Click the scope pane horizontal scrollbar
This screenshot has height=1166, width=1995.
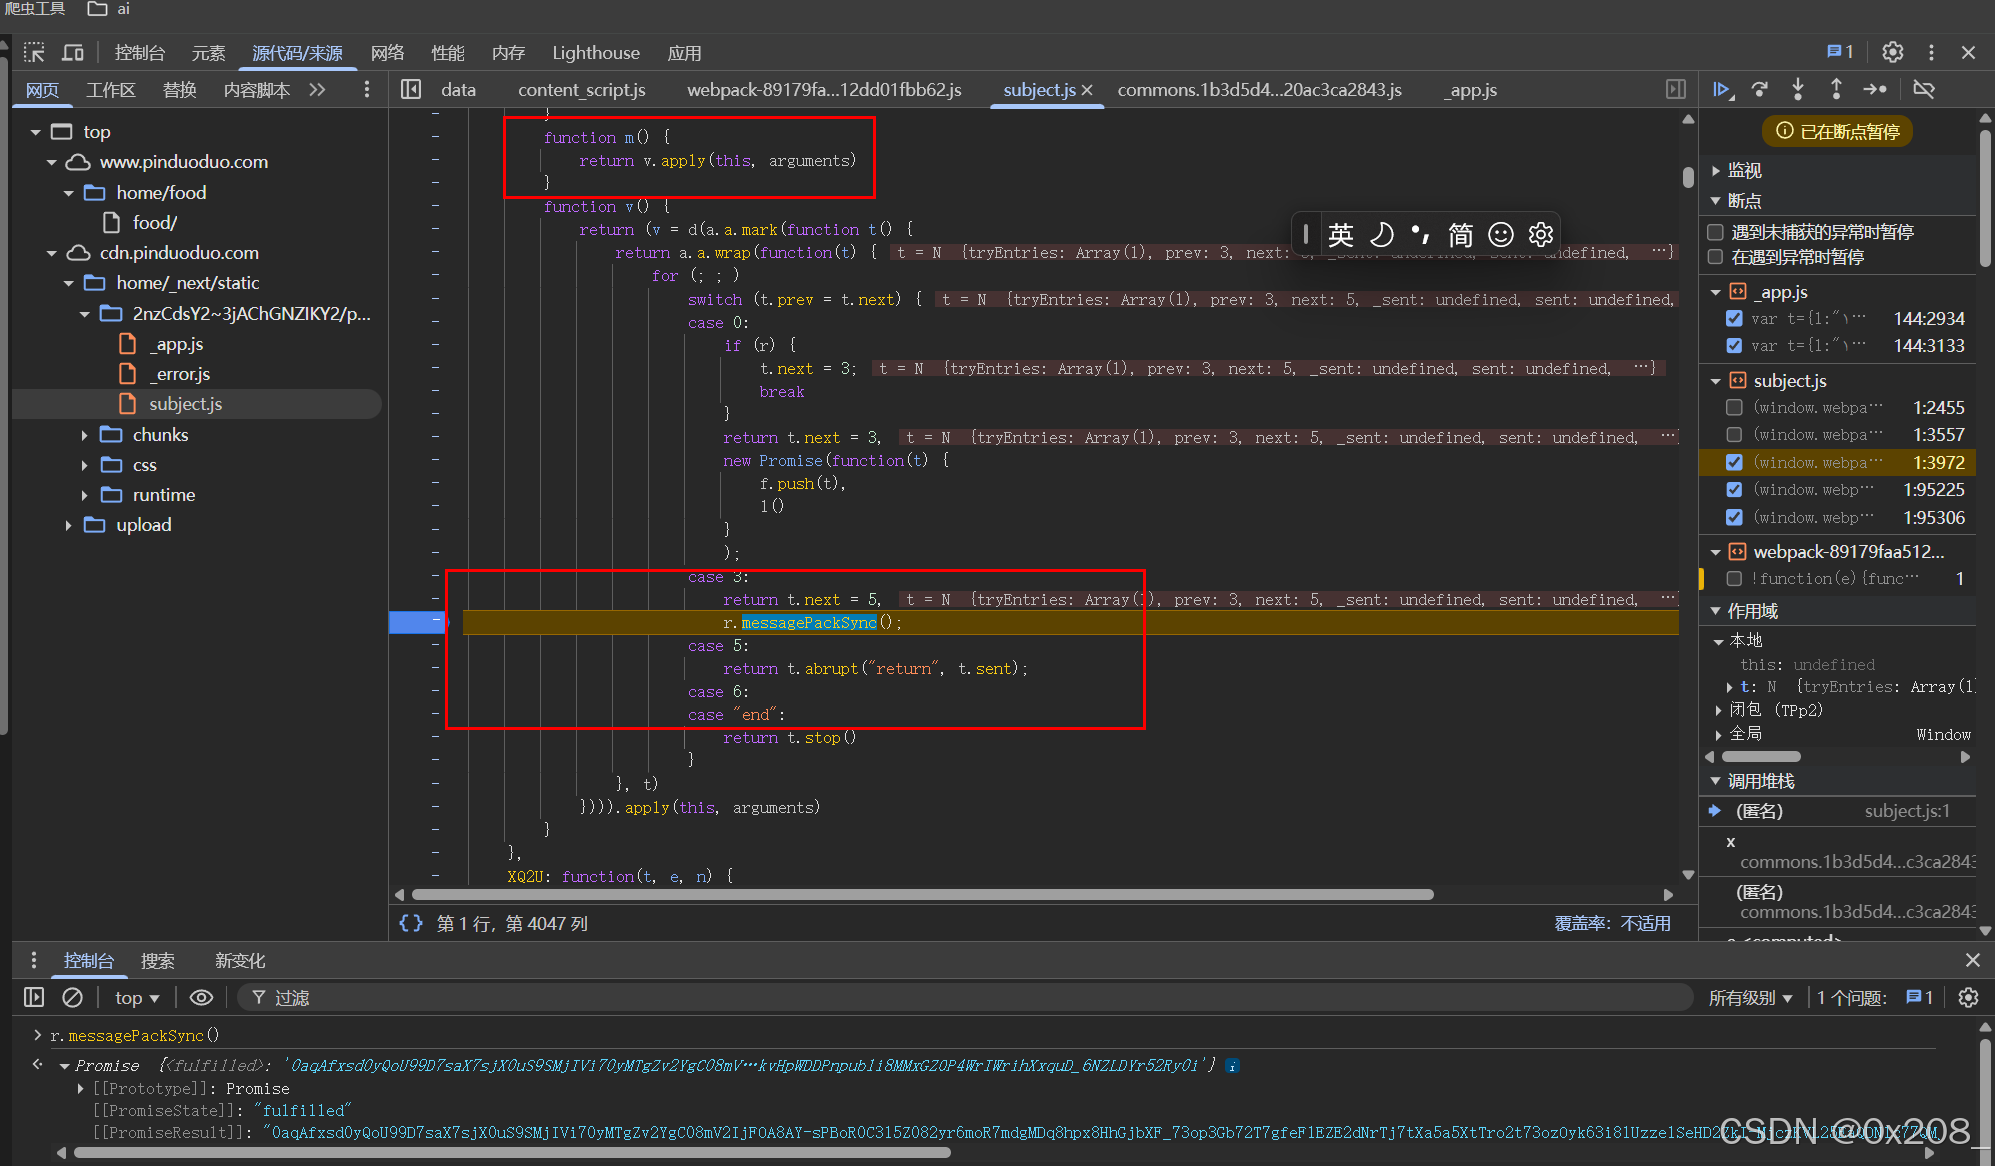(1761, 757)
